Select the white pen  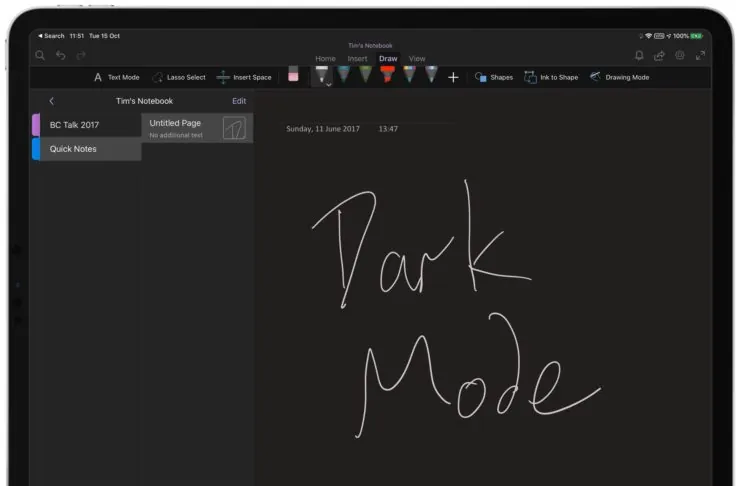[x=322, y=75]
